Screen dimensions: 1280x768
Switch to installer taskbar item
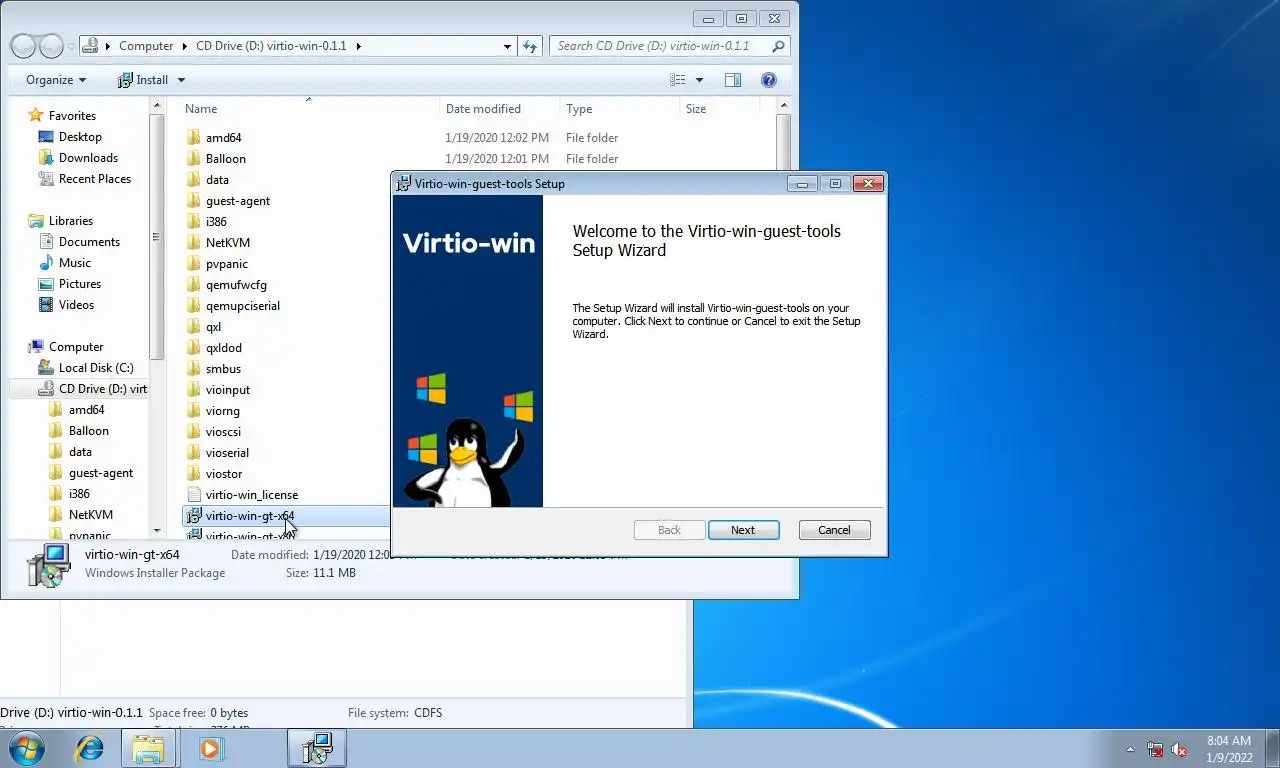[x=317, y=748]
